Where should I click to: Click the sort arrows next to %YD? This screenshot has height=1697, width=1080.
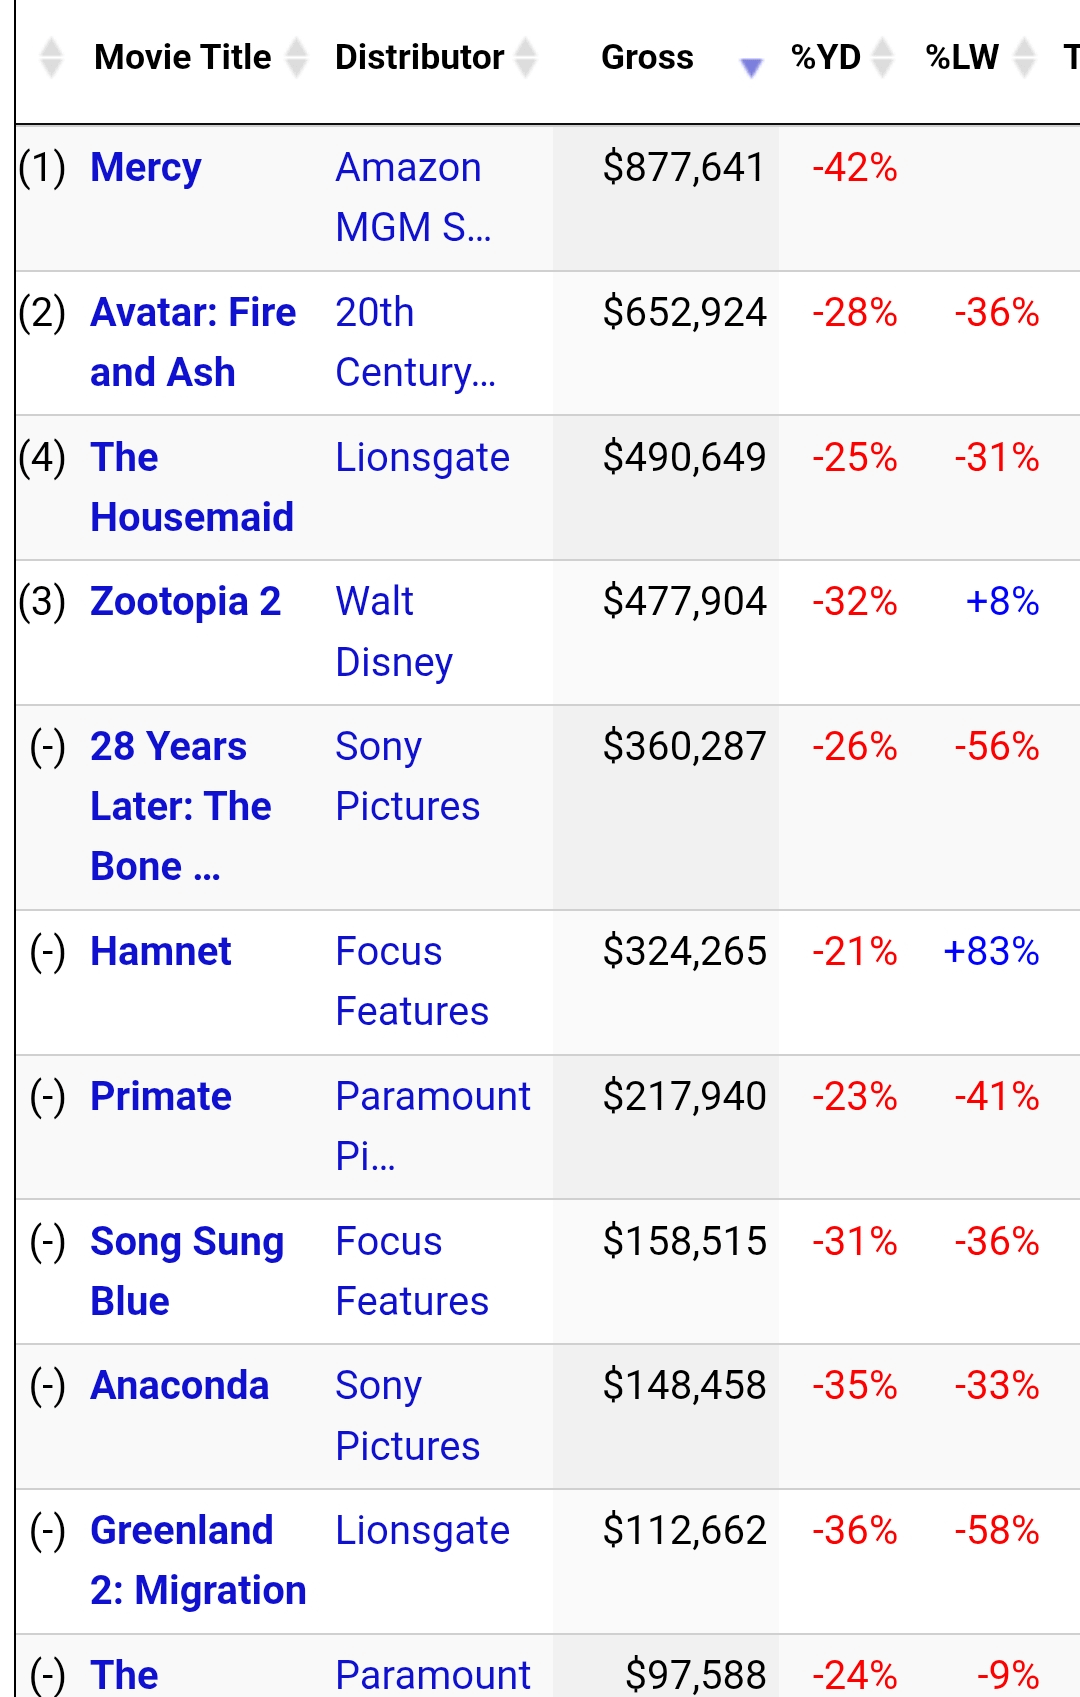(x=882, y=58)
